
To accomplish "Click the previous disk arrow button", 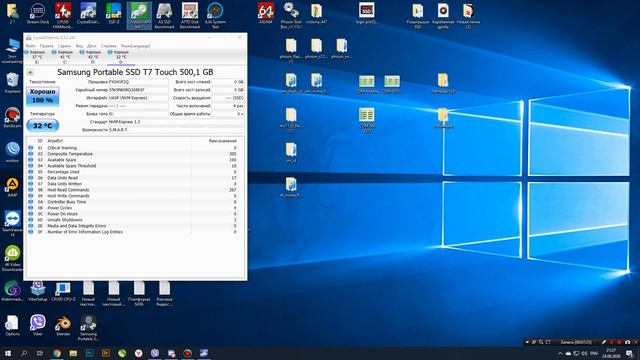I will pyautogui.click(x=30, y=72).
